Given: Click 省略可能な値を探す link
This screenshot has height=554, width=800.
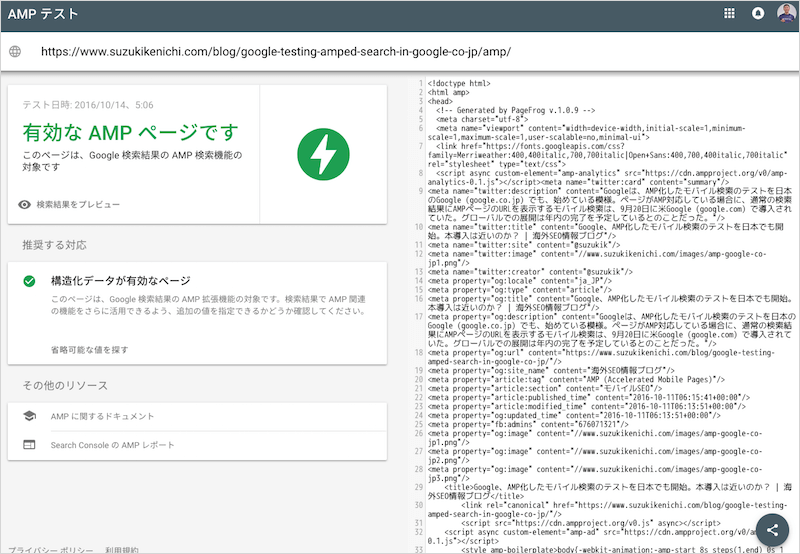Looking at the screenshot, I should pos(89,350).
